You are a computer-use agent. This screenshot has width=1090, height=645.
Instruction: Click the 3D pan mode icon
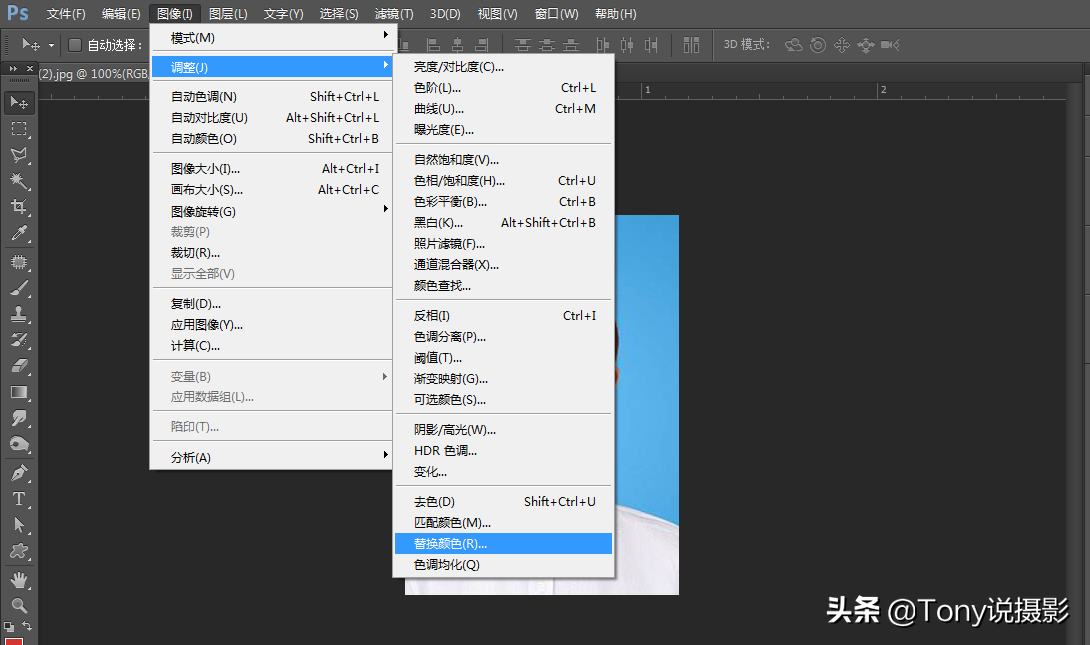tap(842, 45)
